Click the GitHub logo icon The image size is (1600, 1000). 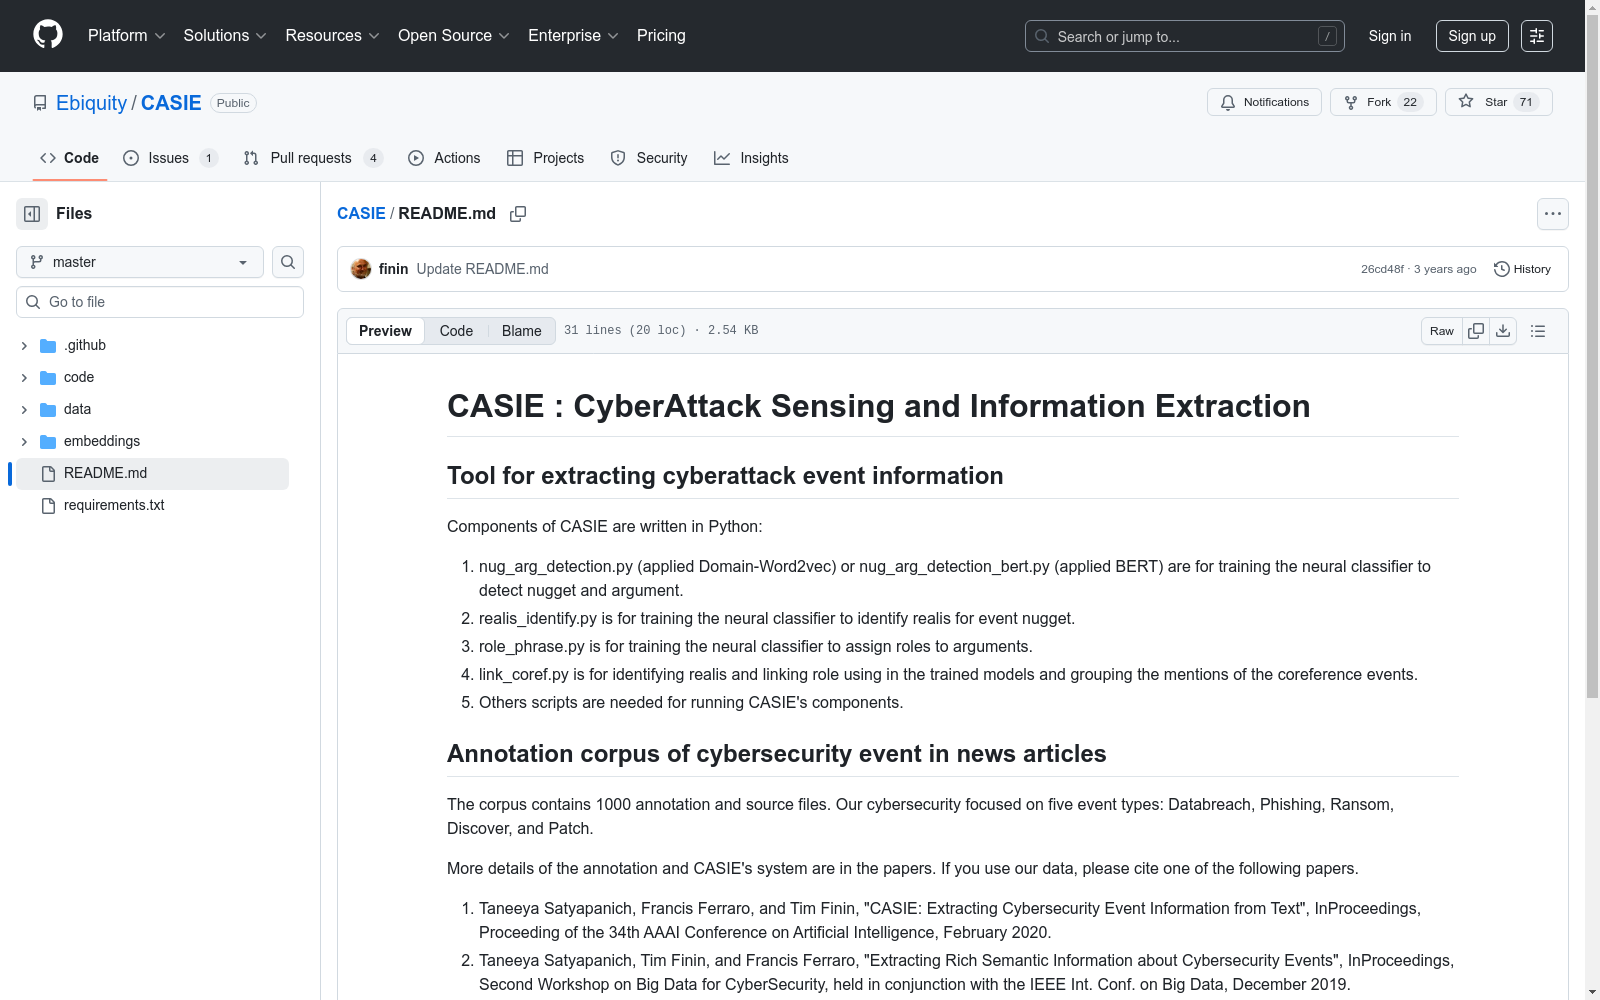48,35
